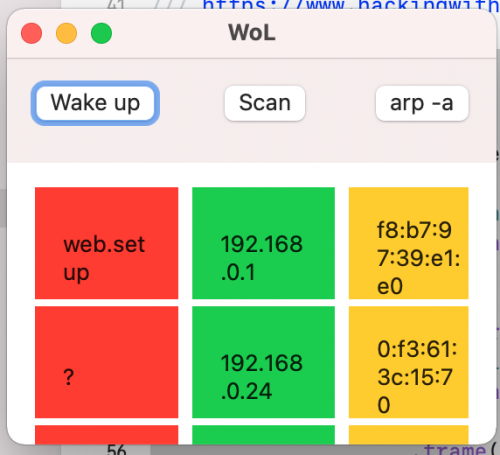The height and width of the screenshot is (455, 500).
Task: Close the WoL window
Action: [31, 33]
